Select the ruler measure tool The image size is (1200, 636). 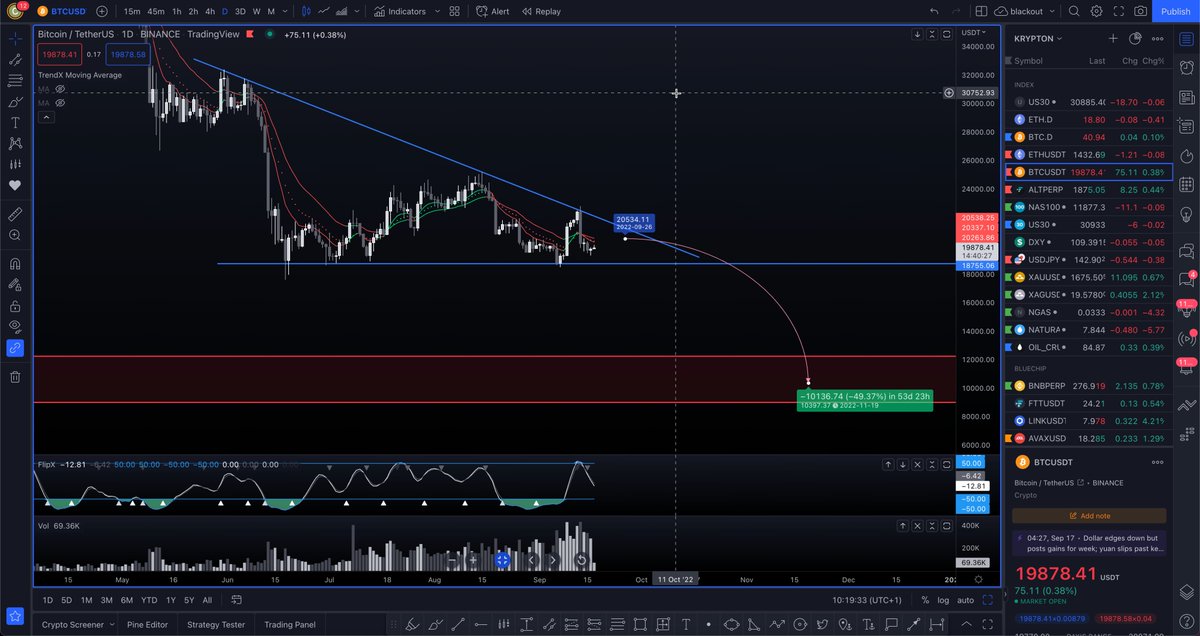(x=15, y=214)
